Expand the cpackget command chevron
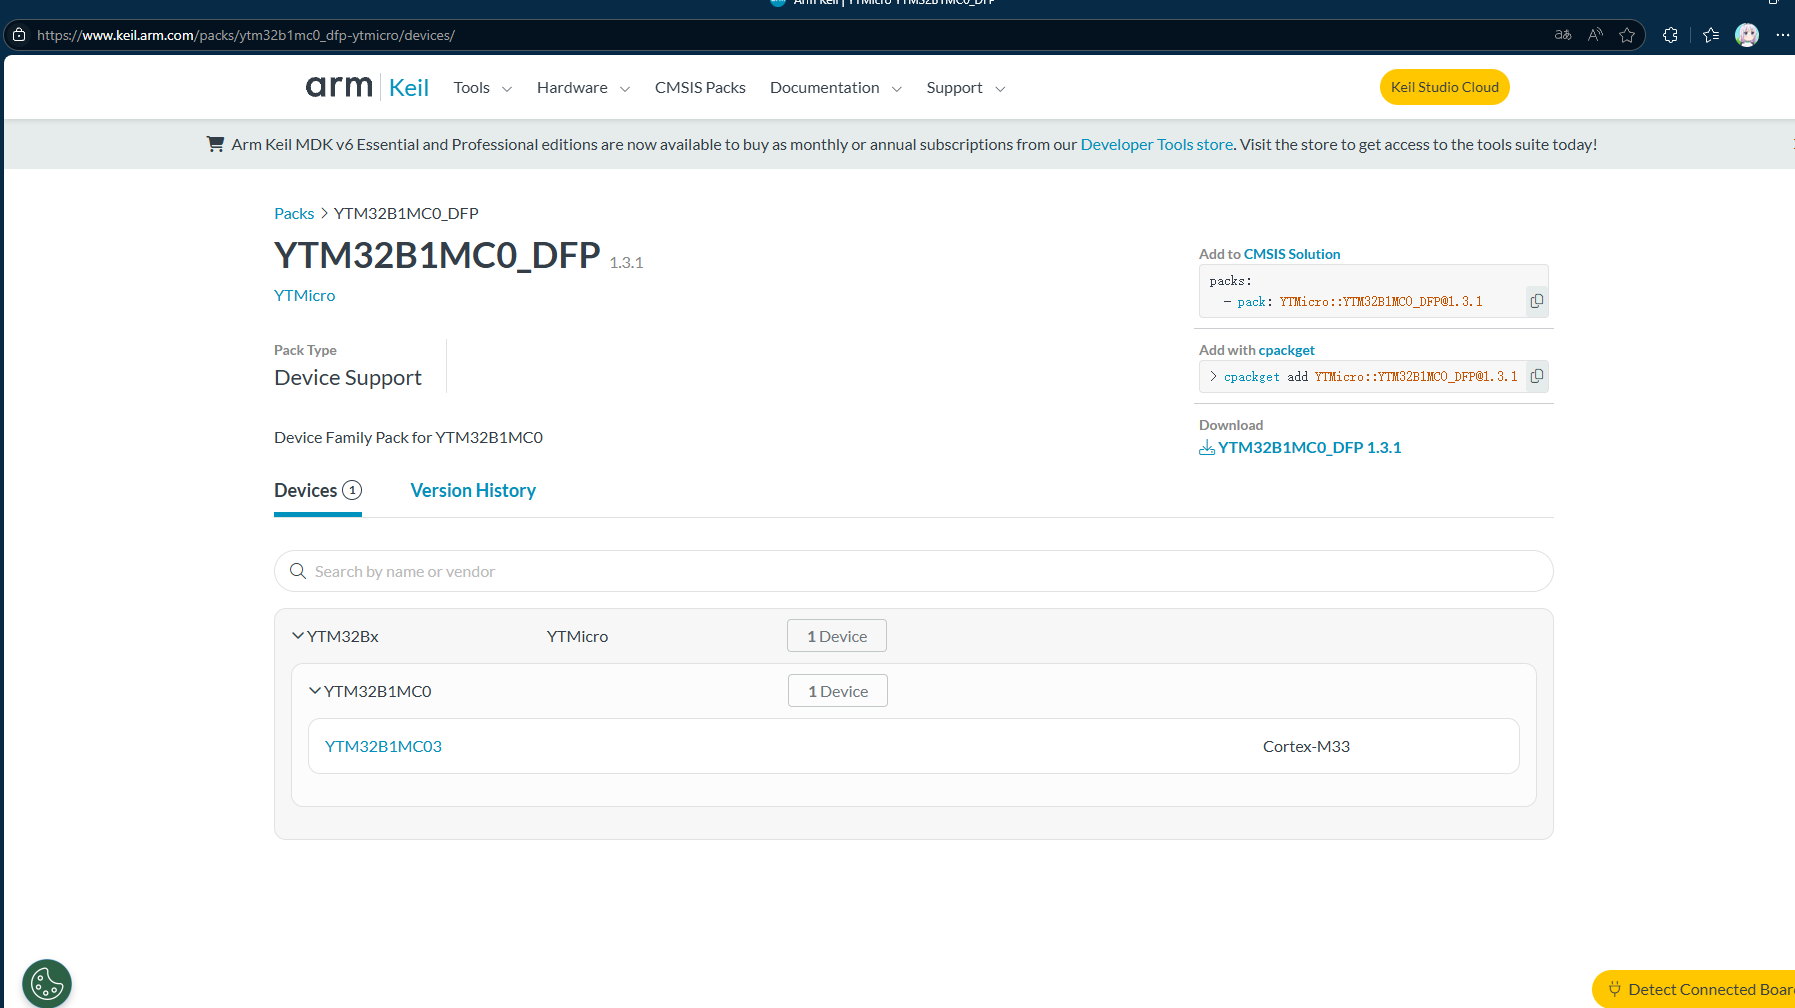 (1213, 376)
